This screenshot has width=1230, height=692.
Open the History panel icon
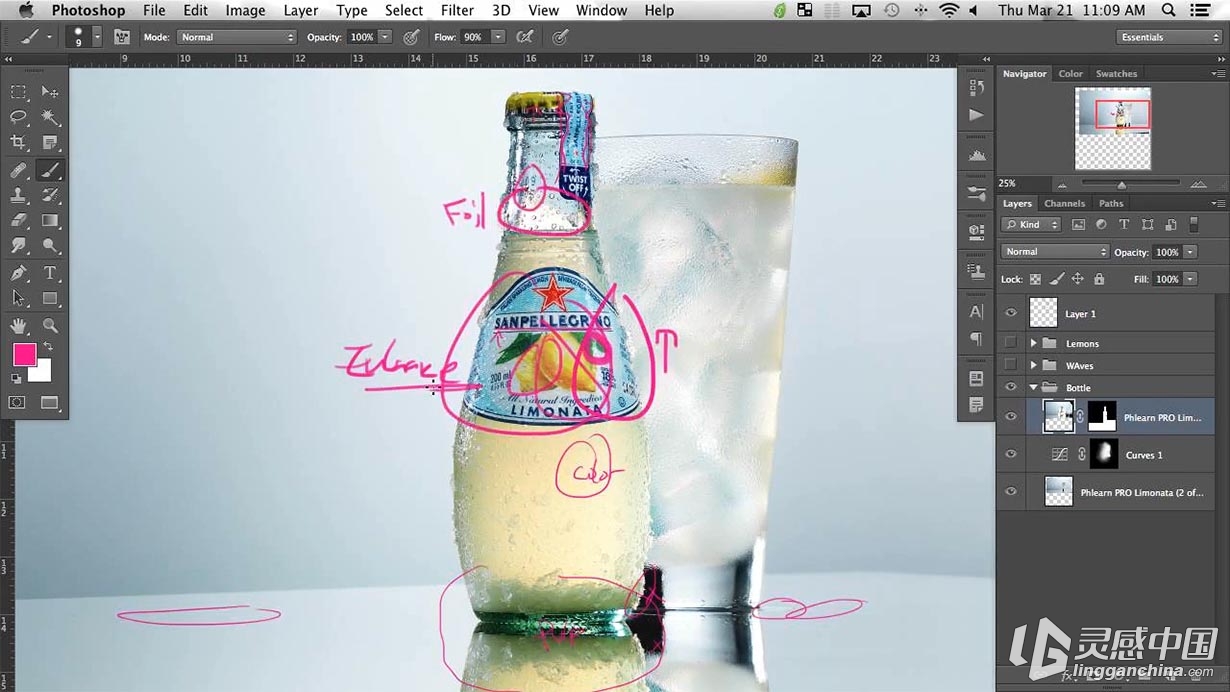click(x=977, y=88)
